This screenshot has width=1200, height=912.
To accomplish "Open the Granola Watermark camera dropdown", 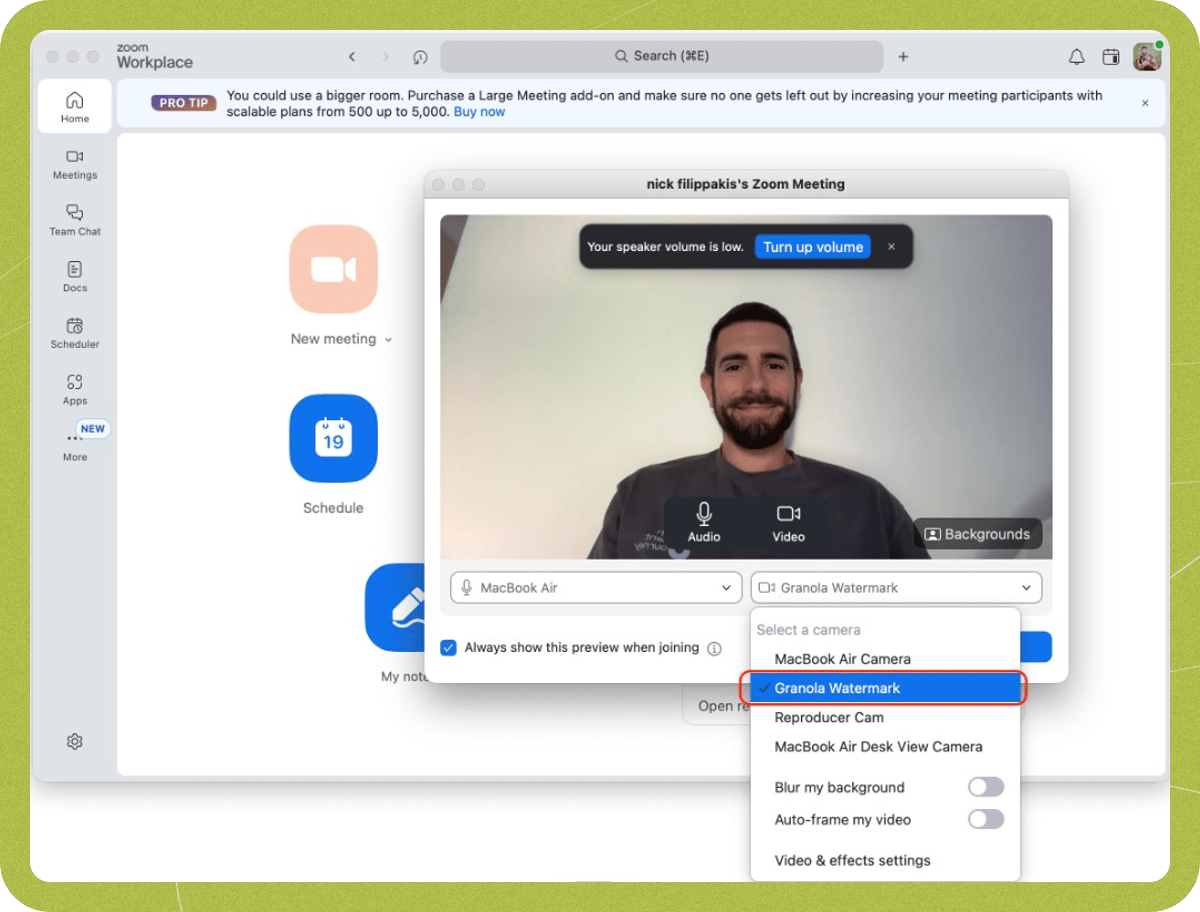I will (896, 588).
